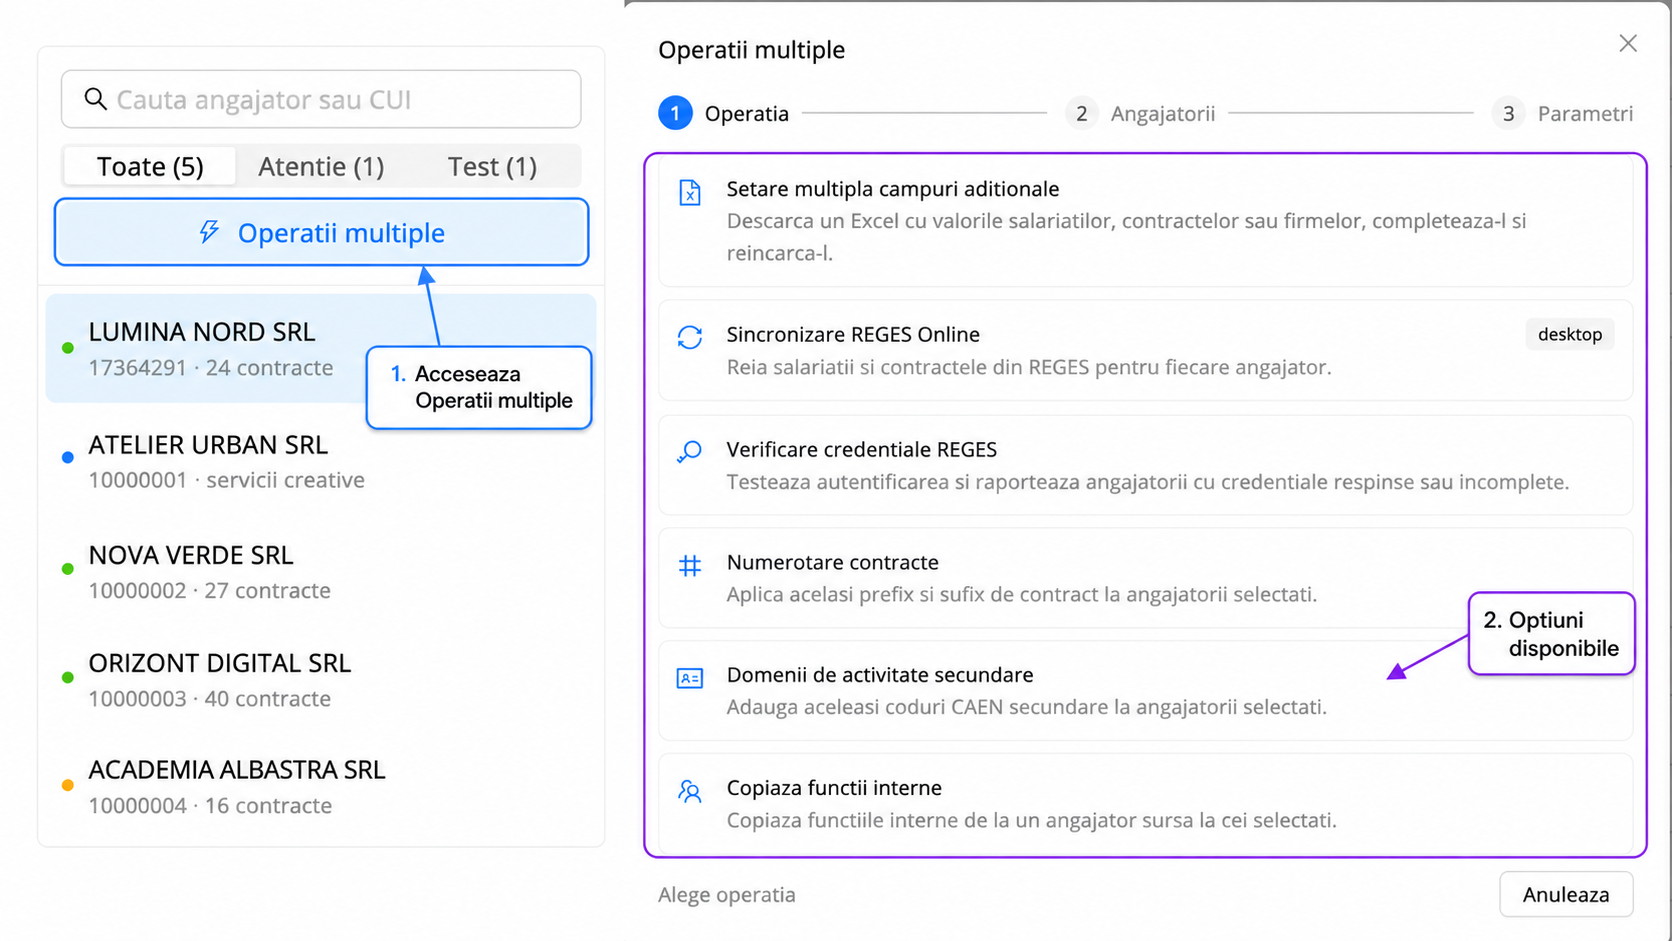The image size is (1672, 941).
Task: Open the Operatii multiple button
Action: (321, 232)
